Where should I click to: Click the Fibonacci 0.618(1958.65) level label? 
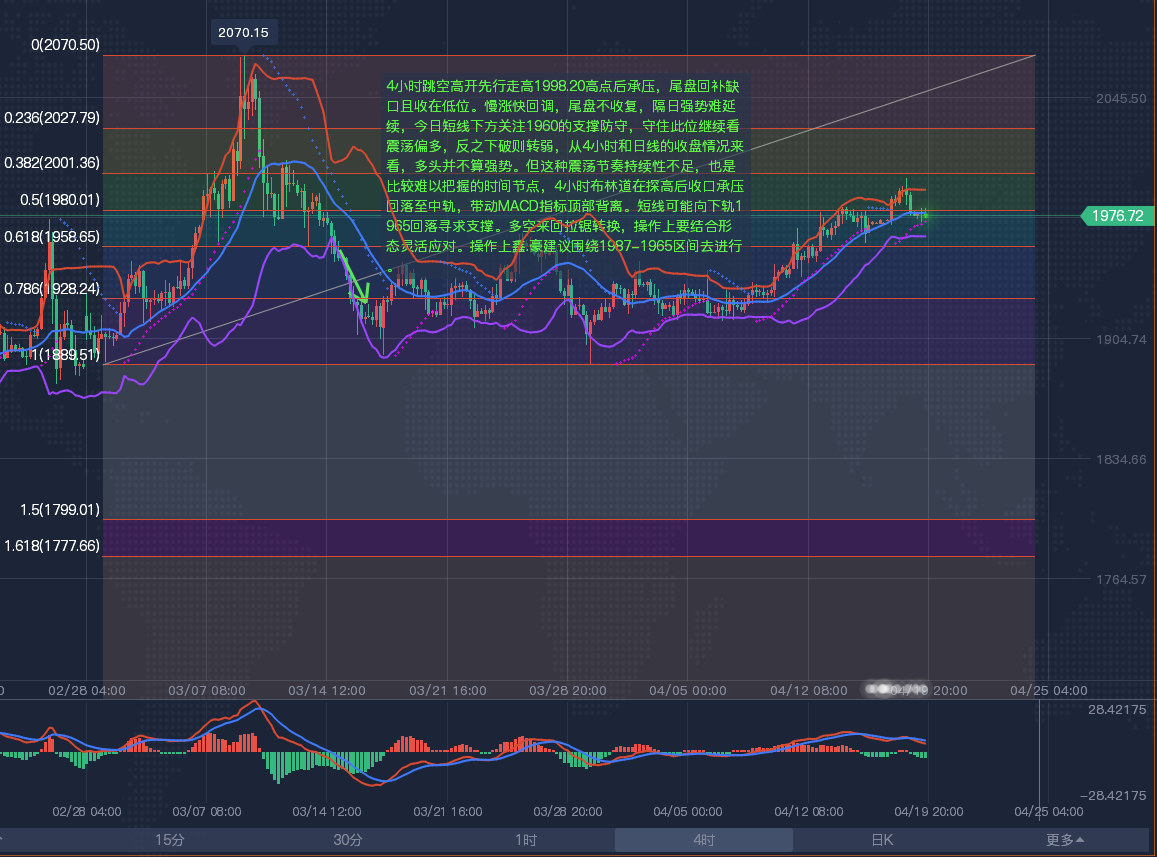(x=52, y=237)
